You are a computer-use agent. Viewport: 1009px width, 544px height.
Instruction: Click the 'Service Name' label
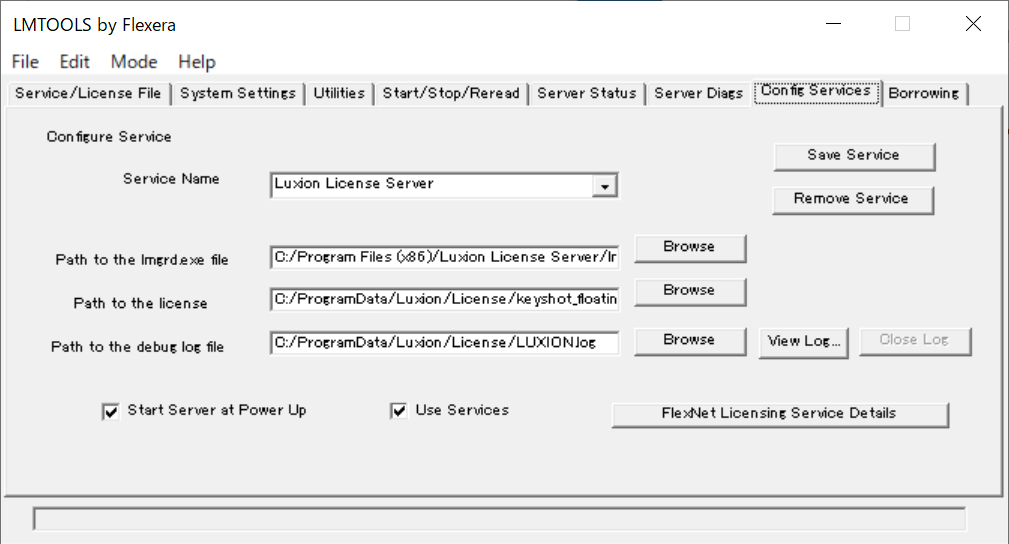click(x=171, y=179)
